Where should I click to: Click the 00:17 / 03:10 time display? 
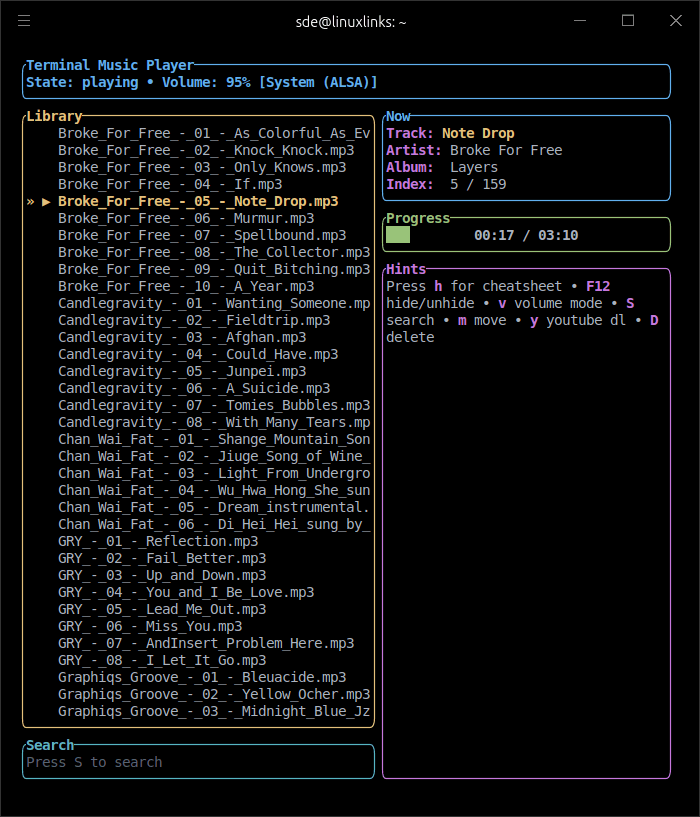click(x=525, y=235)
